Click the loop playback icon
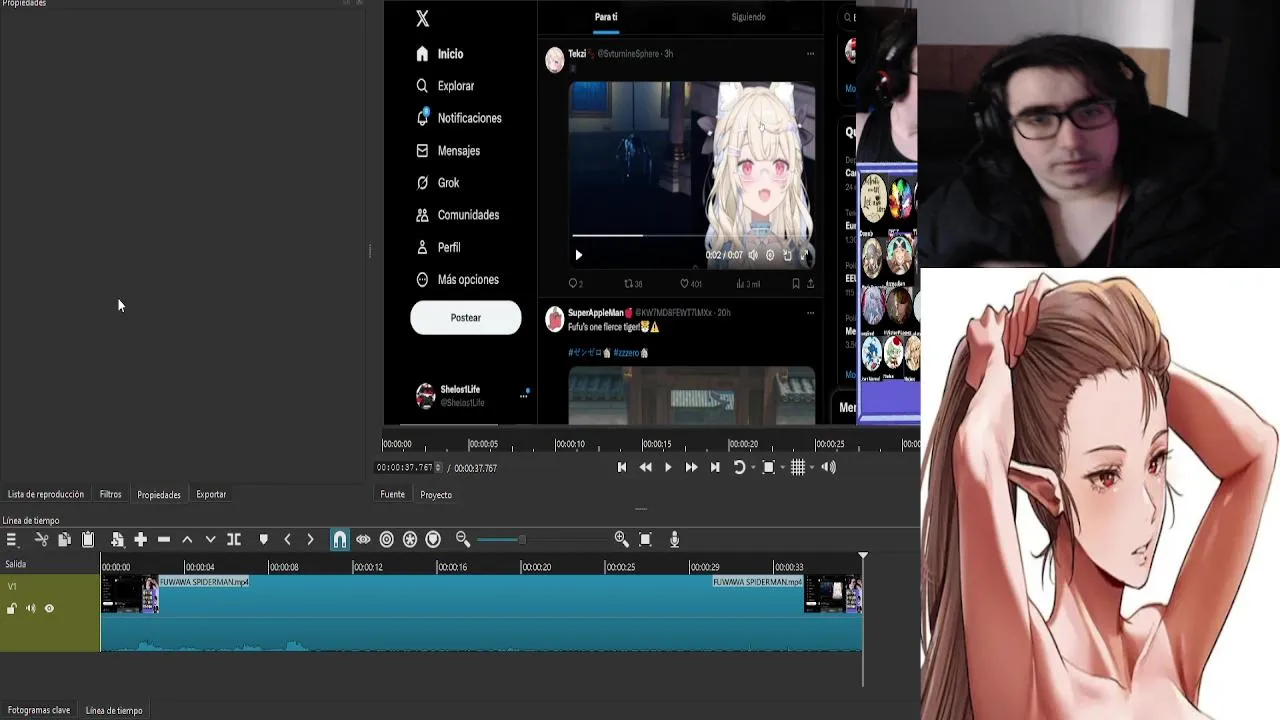 [x=739, y=467]
